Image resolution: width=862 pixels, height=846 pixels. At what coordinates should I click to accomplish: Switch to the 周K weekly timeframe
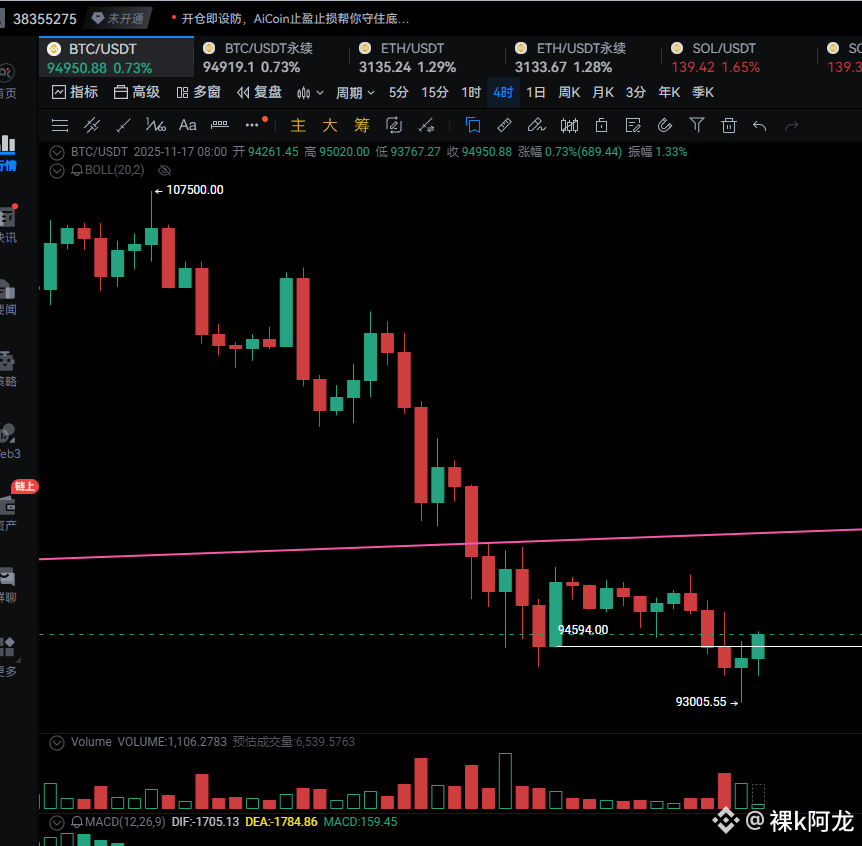point(569,92)
